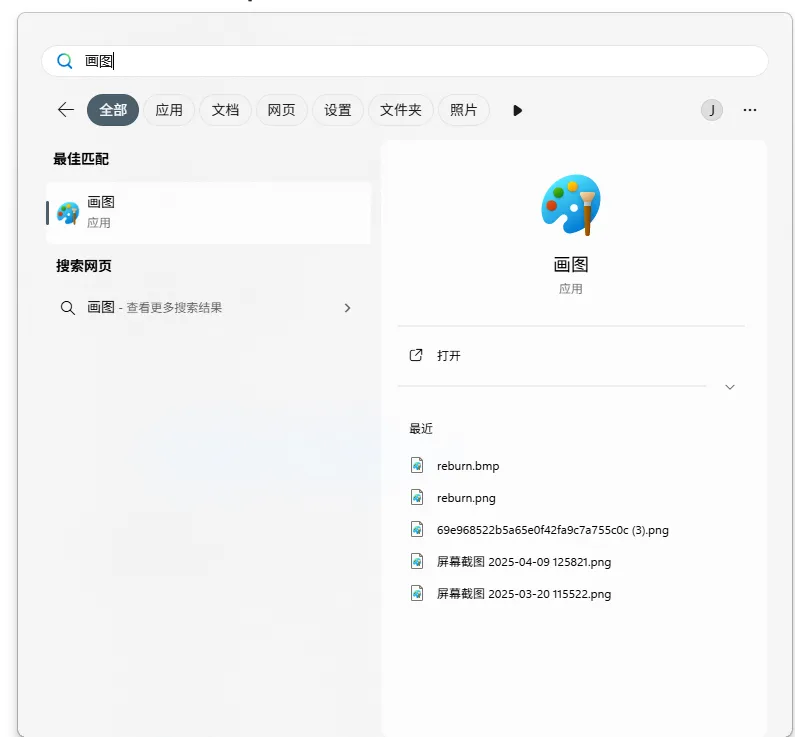Click the 最近 recent files heading
This screenshot has height=737, width=795.
421,429
